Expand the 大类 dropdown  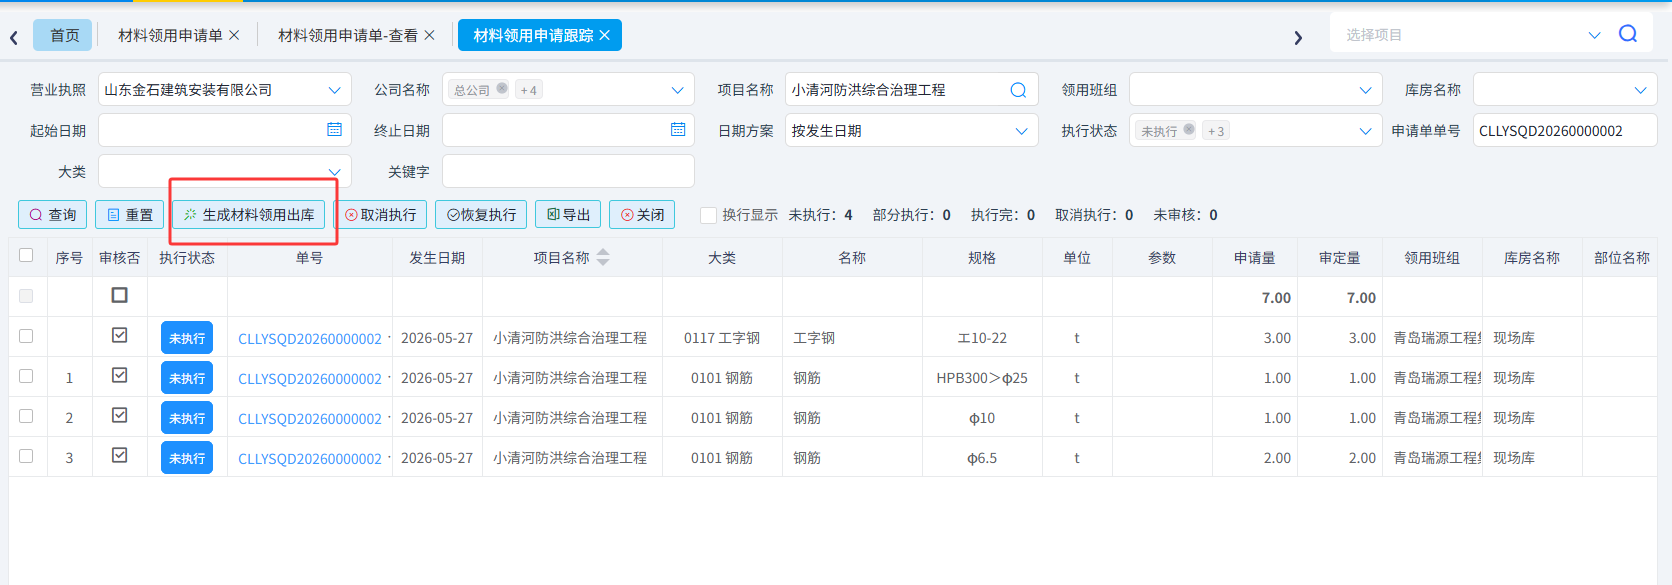click(x=334, y=172)
